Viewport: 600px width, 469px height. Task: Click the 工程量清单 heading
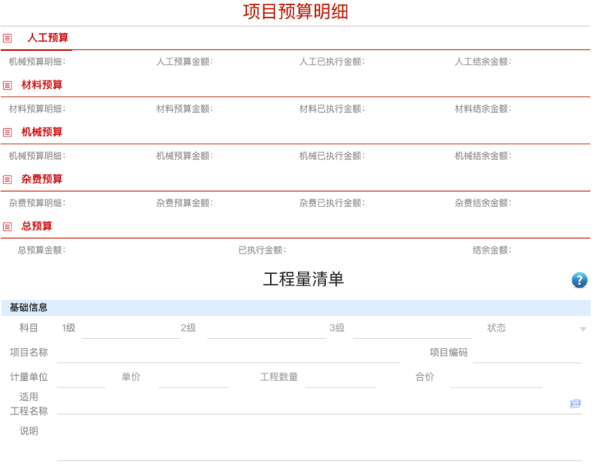pos(303,279)
